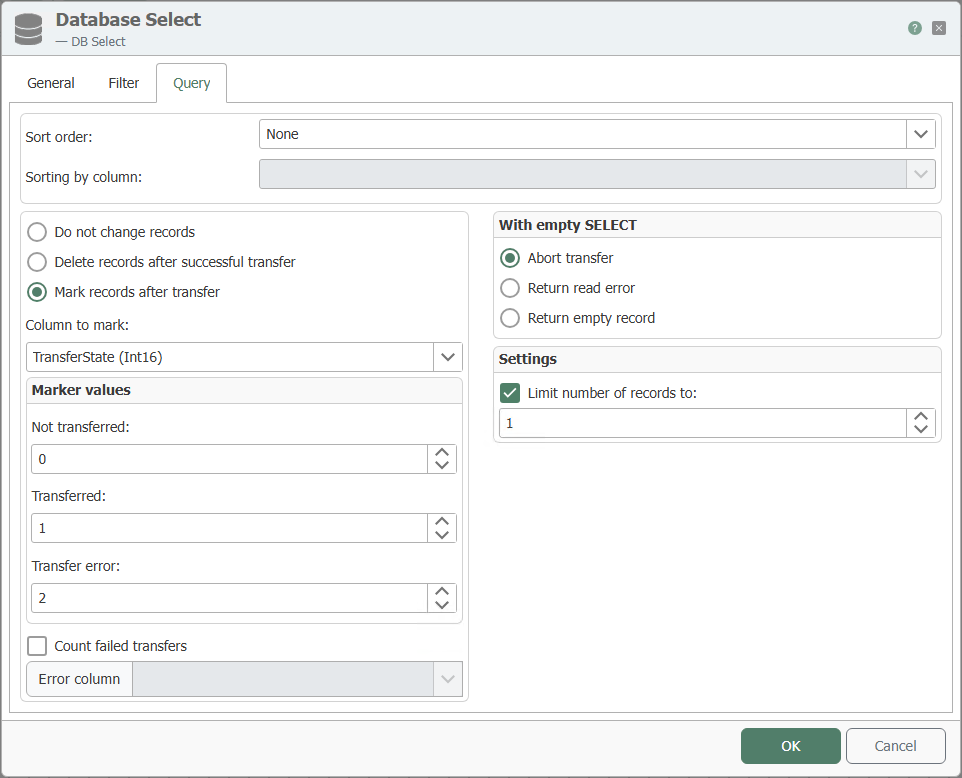
Task: Click the disabled Sorting by column dropdown
Action: (x=597, y=174)
